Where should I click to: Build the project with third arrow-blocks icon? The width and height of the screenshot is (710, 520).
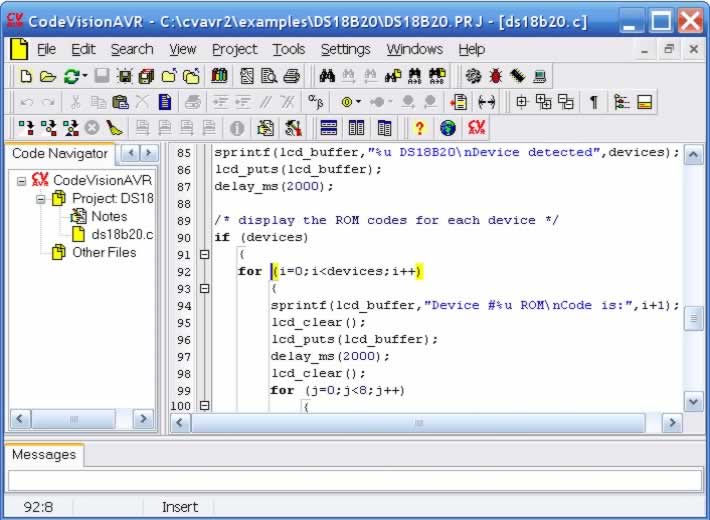[x=71, y=128]
